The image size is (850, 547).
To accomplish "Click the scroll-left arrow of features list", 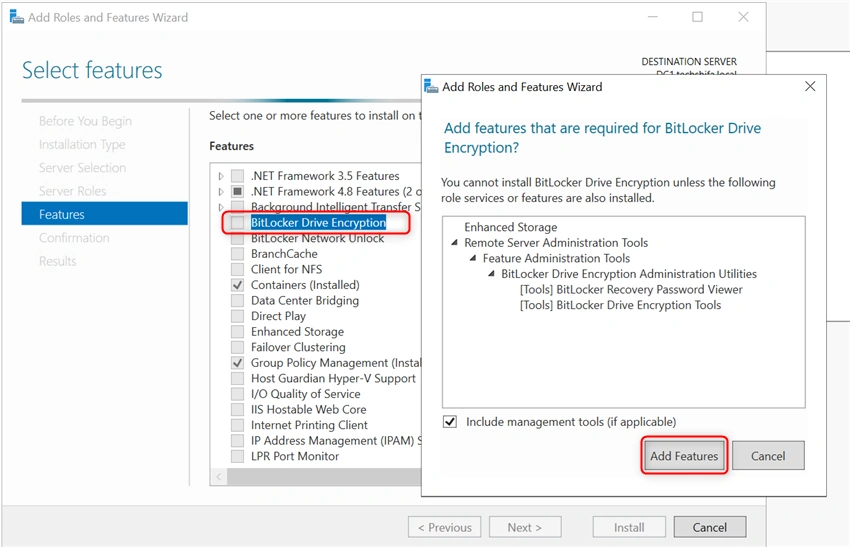I will point(219,477).
